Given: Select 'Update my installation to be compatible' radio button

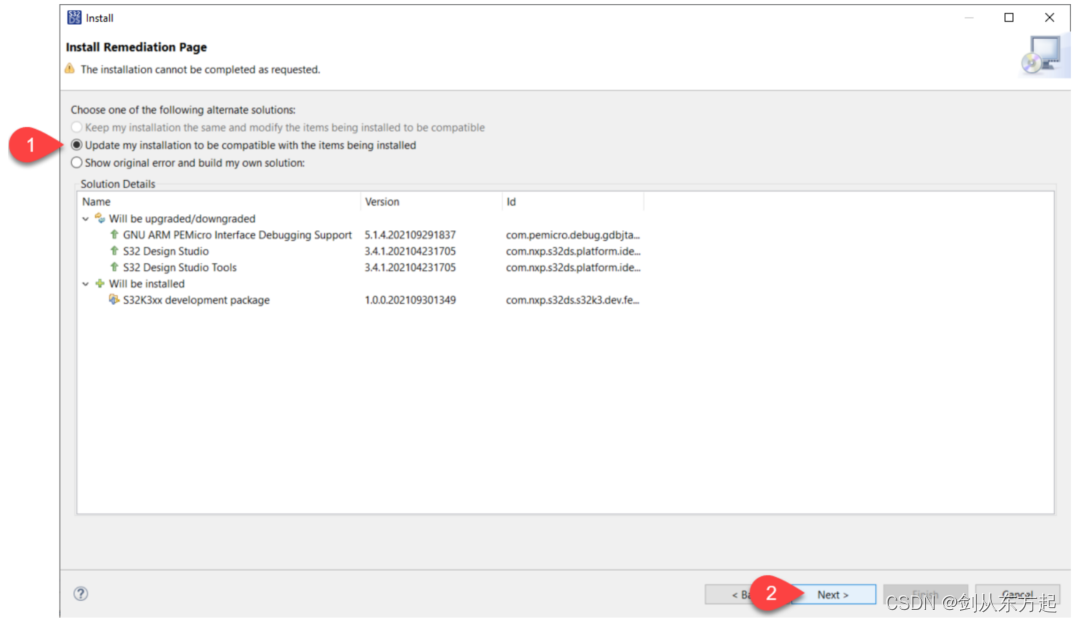Looking at the screenshot, I should (77, 145).
